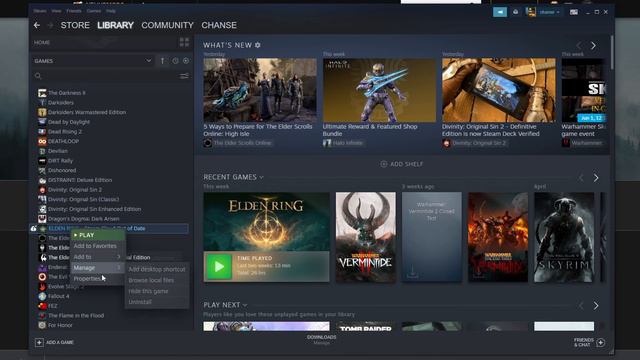Open the notifications icon in title bar
The height and width of the screenshot is (360, 640).
[516, 12]
